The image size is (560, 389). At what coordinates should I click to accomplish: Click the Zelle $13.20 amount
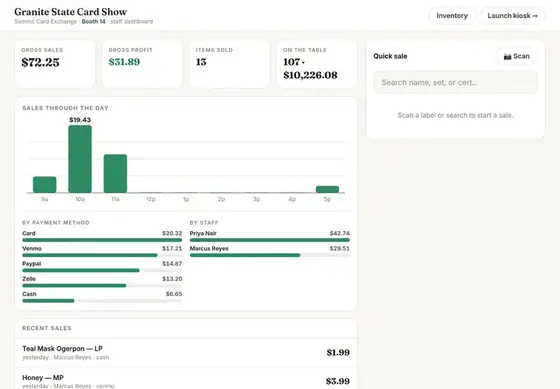pyautogui.click(x=172, y=279)
